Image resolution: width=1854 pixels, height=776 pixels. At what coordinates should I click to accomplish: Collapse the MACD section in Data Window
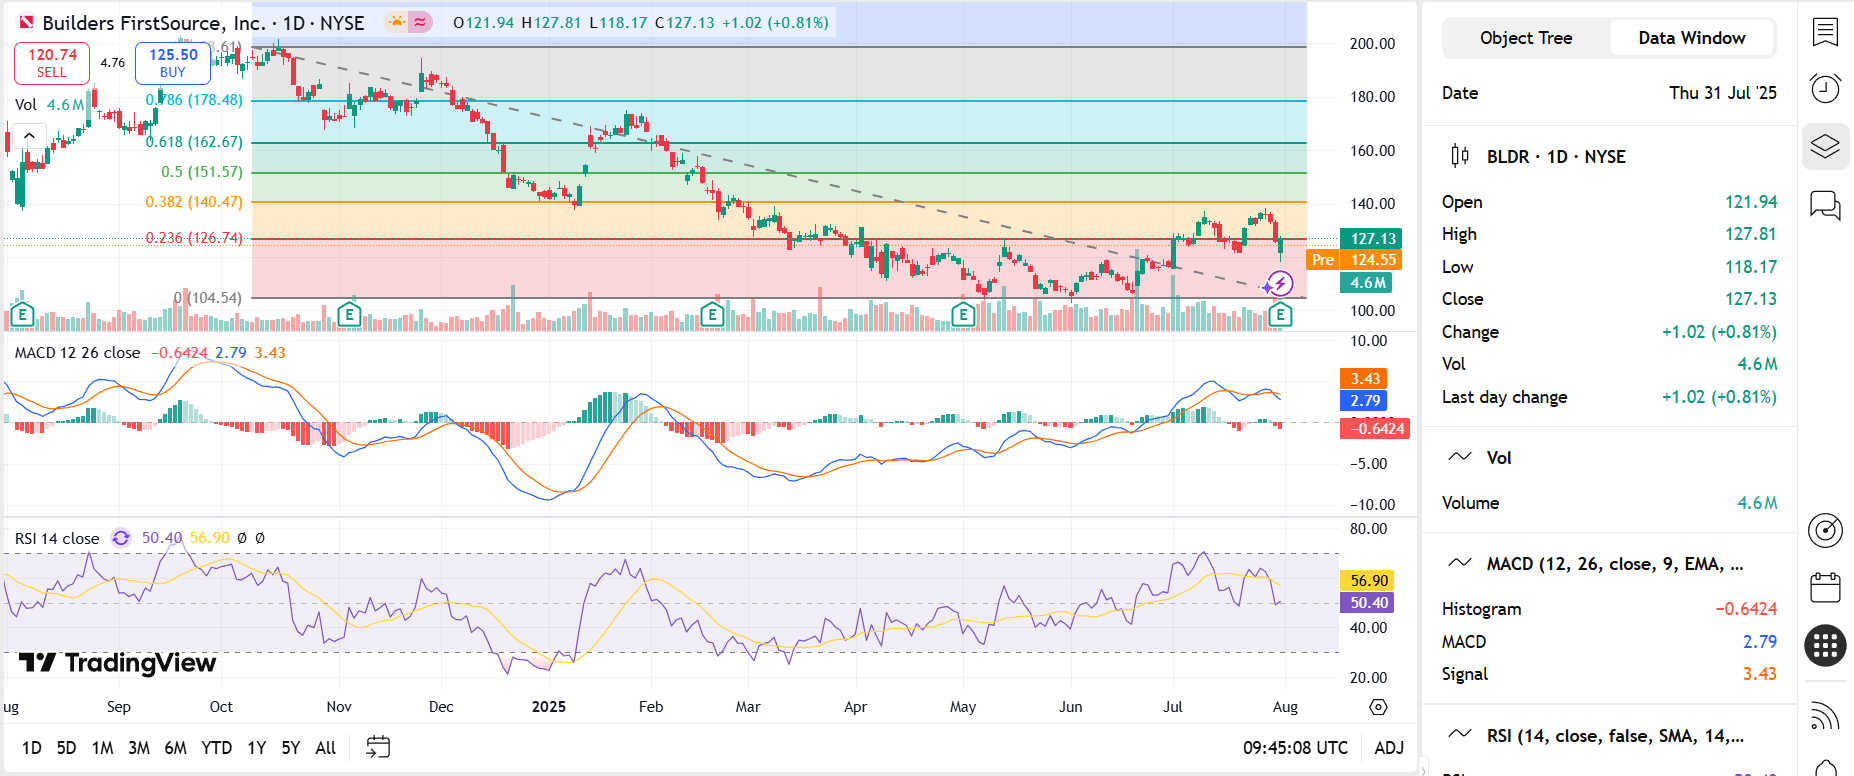click(x=1460, y=563)
